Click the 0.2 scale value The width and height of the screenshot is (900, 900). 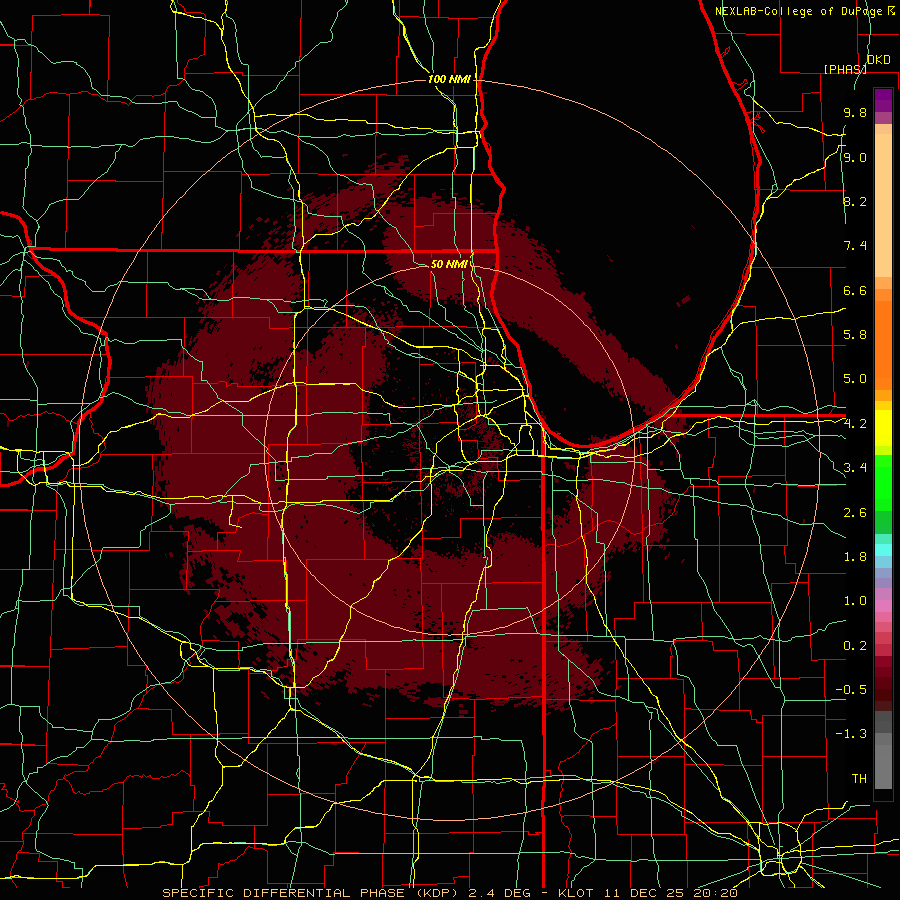tap(855, 645)
